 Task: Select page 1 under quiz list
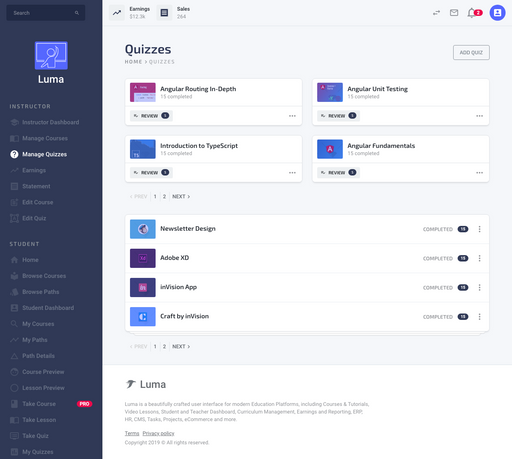[x=155, y=346]
